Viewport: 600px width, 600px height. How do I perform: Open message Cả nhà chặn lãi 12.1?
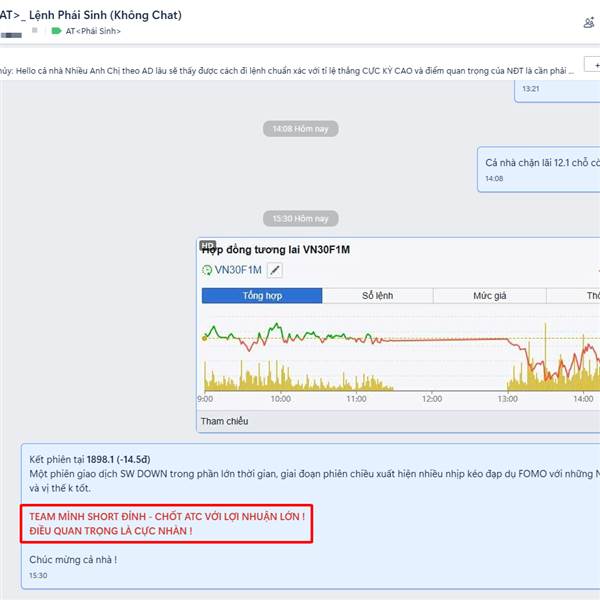(539, 169)
